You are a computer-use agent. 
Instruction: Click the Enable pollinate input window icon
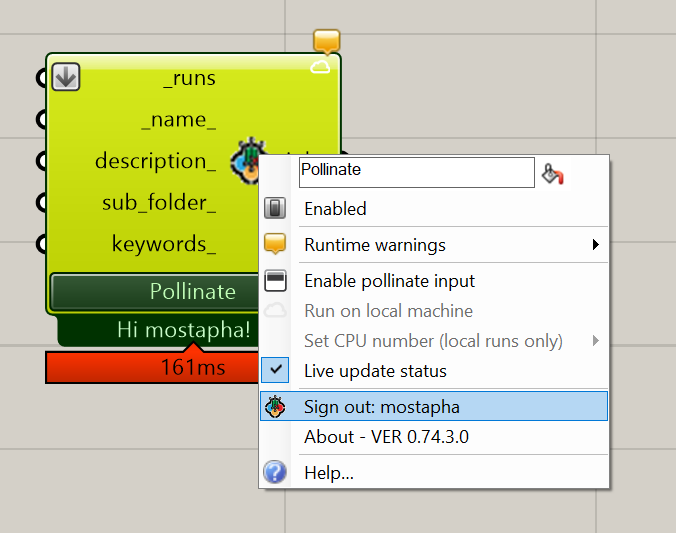click(x=275, y=281)
